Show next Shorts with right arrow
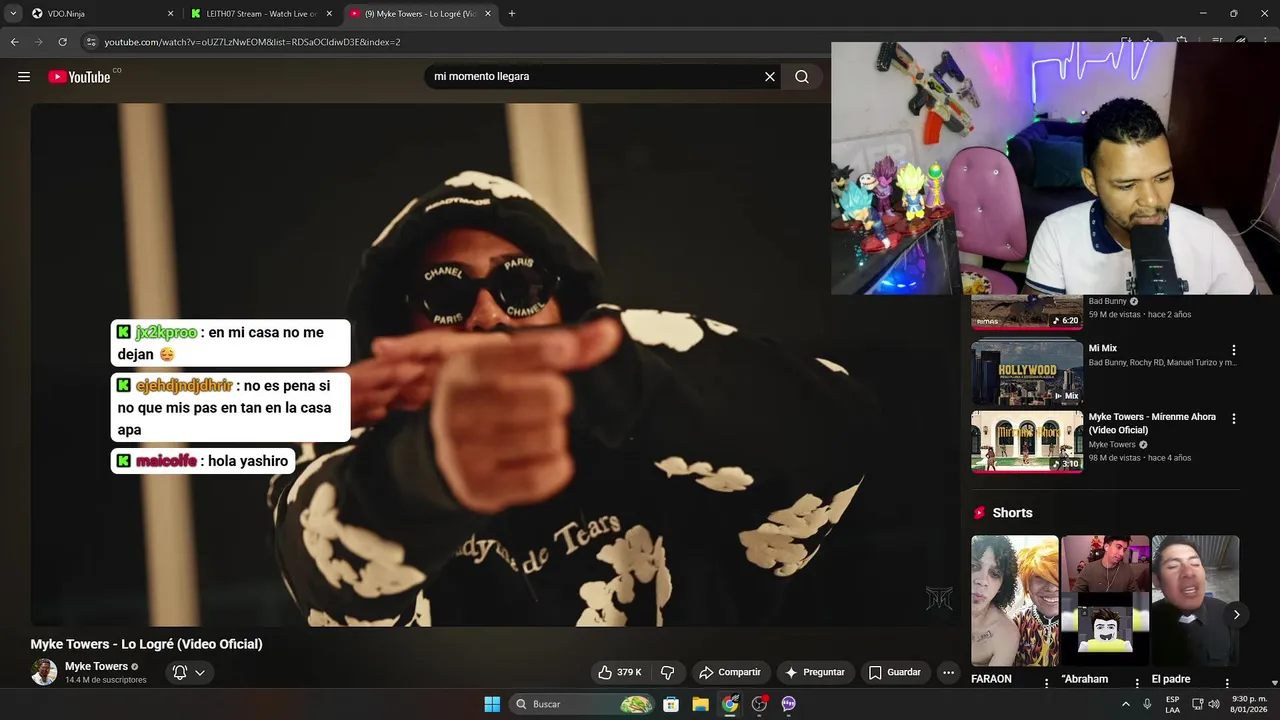This screenshot has height=720, width=1280. (x=1237, y=615)
